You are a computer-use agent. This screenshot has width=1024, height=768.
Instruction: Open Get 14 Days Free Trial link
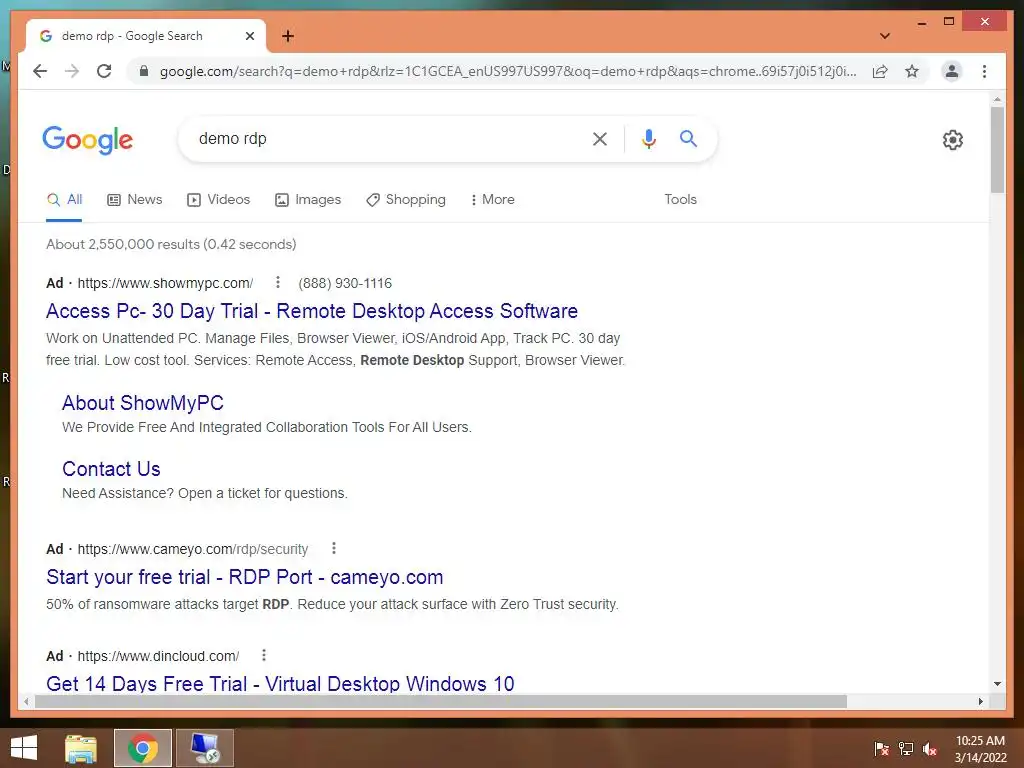point(280,683)
